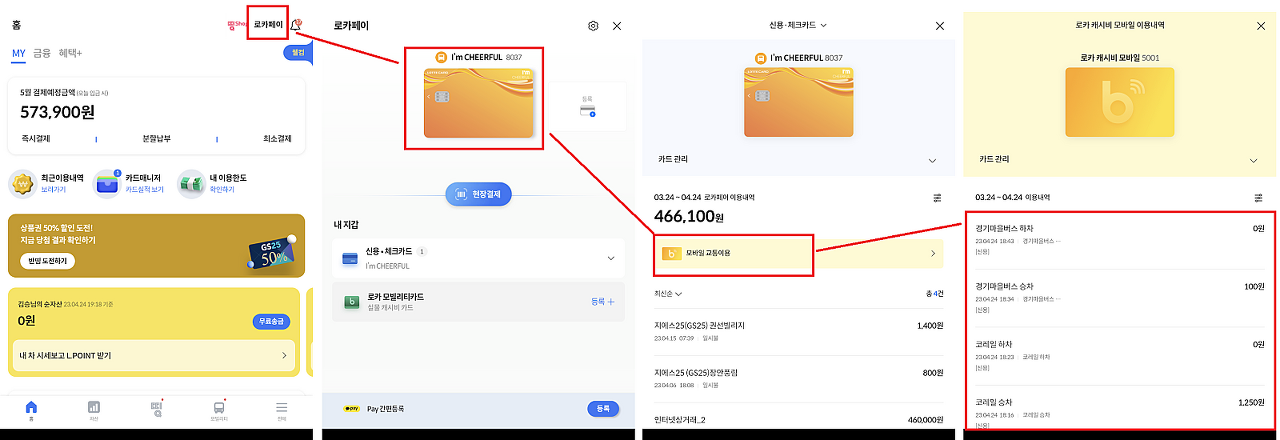Open 최근이용내역 coin icon
Viewport: 1280px width, 440px height.
pyautogui.click(x=23, y=183)
